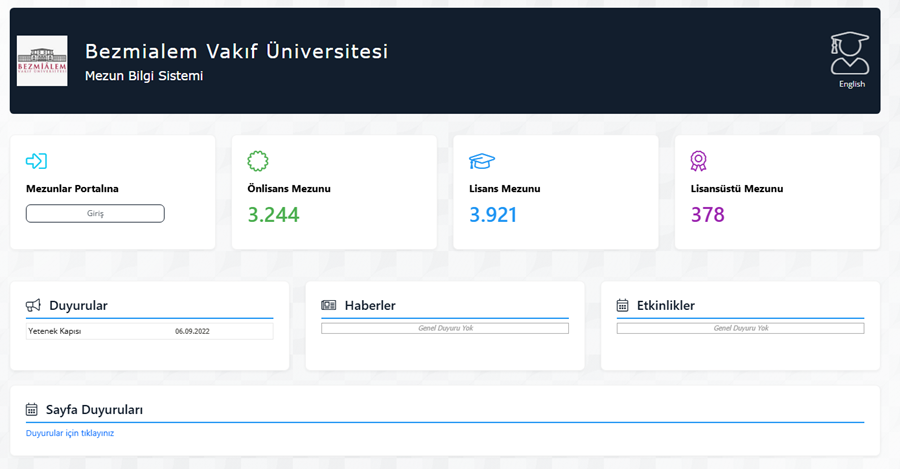Open the Giriş login button
900x469 pixels.
tap(95, 214)
